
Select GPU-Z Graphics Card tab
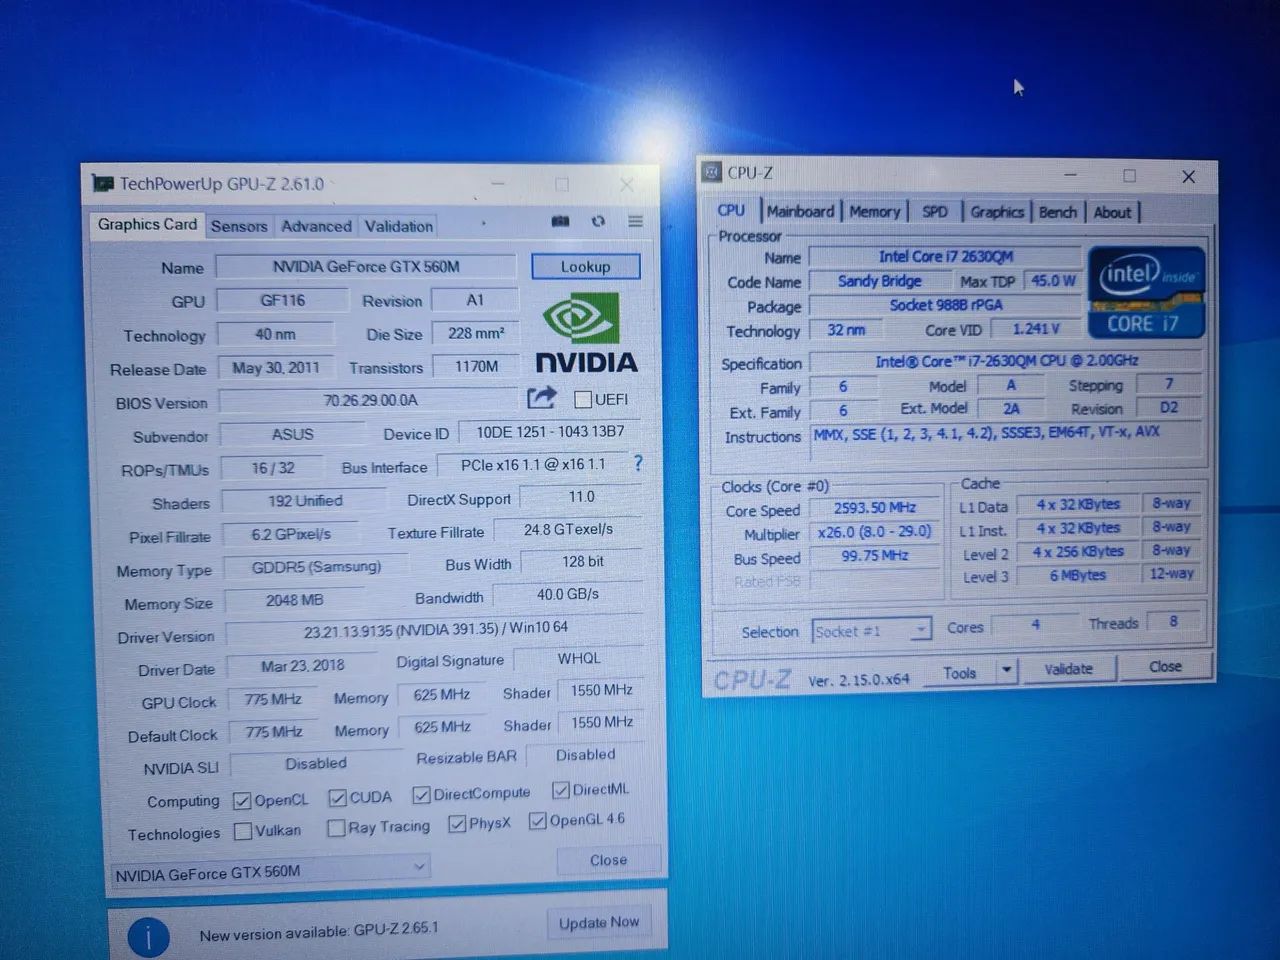coord(147,224)
